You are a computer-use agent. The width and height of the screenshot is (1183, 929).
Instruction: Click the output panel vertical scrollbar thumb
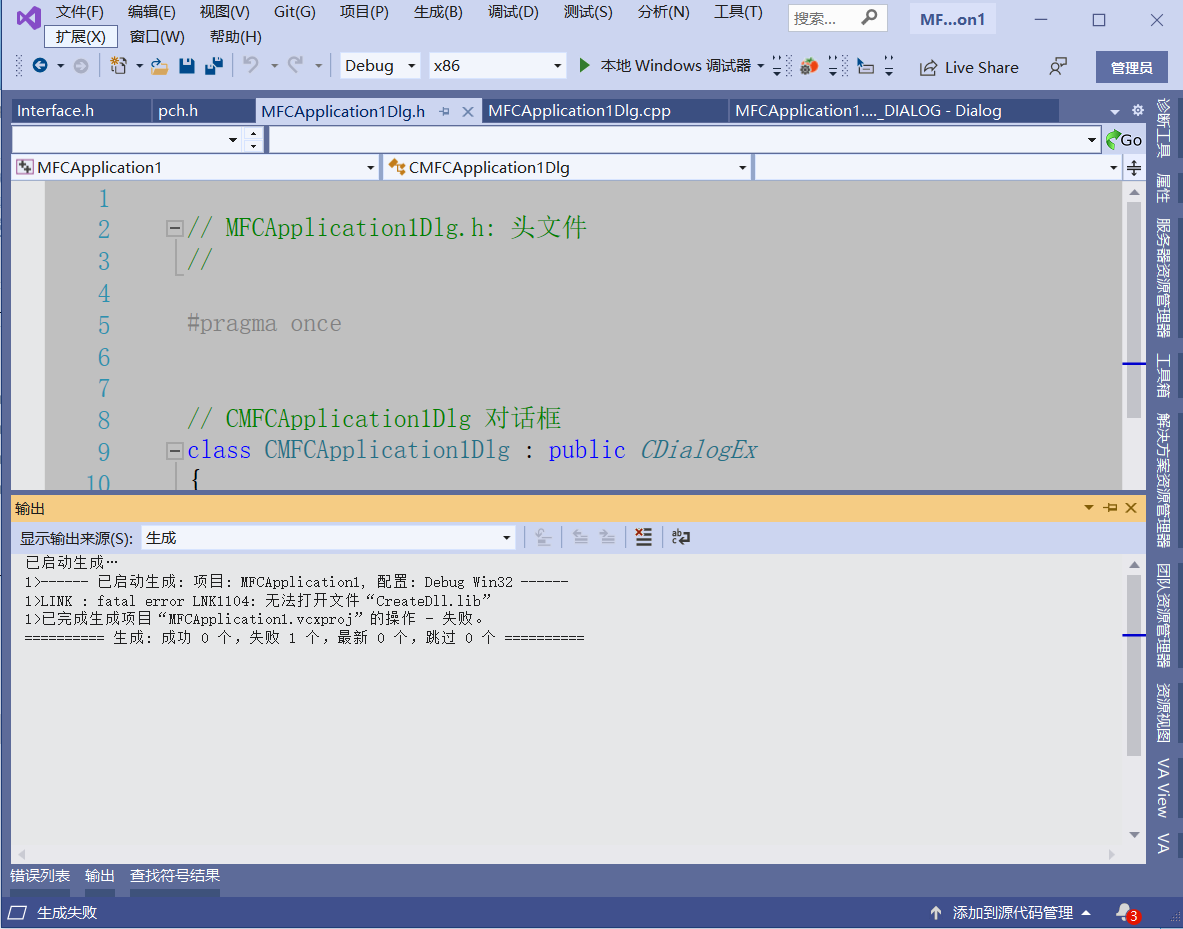coord(1134,666)
